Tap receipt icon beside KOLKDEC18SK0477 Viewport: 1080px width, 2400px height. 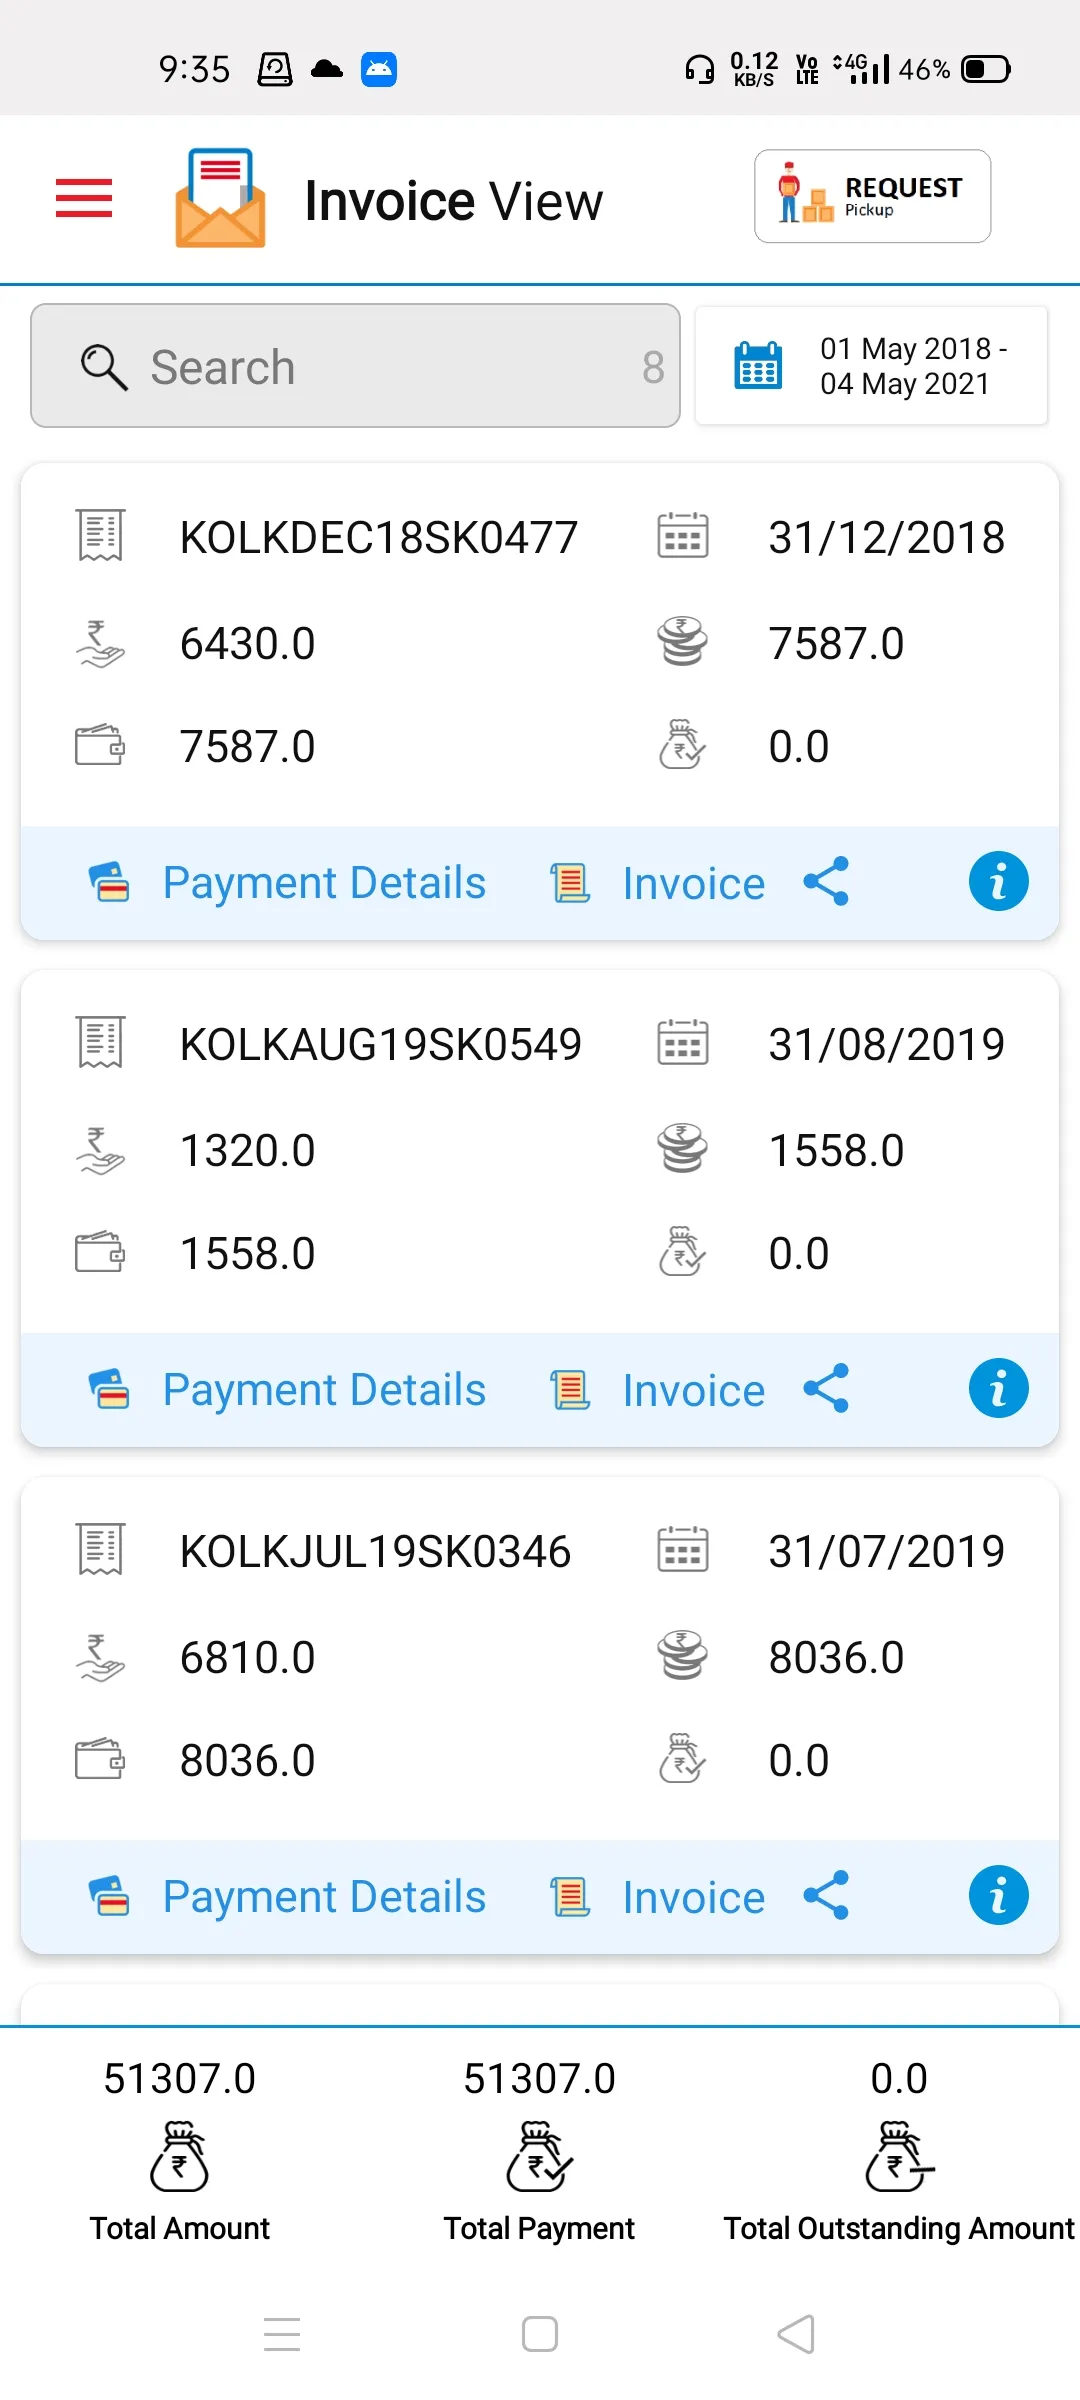point(100,536)
